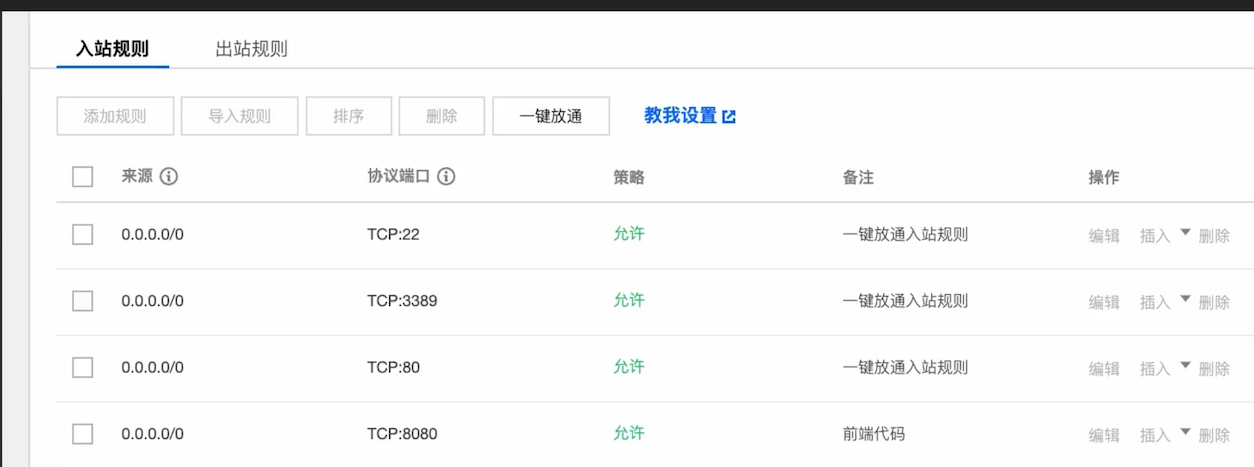1254x467 pixels.
Task: Click the 导入规则 button
Action: [x=239, y=116]
